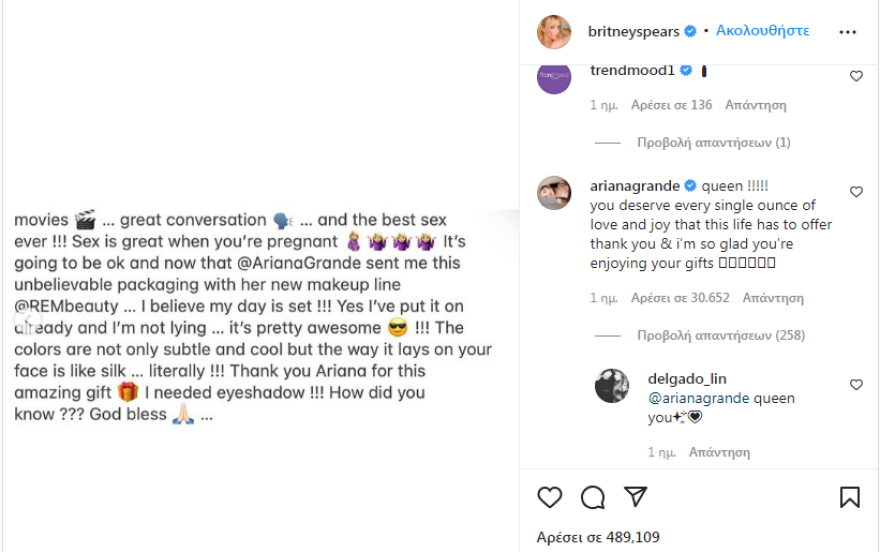The height and width of the screenshot is (552, 880).
Task: Open trendmood1 profile avatar
Action: click(x=555, y=78)
